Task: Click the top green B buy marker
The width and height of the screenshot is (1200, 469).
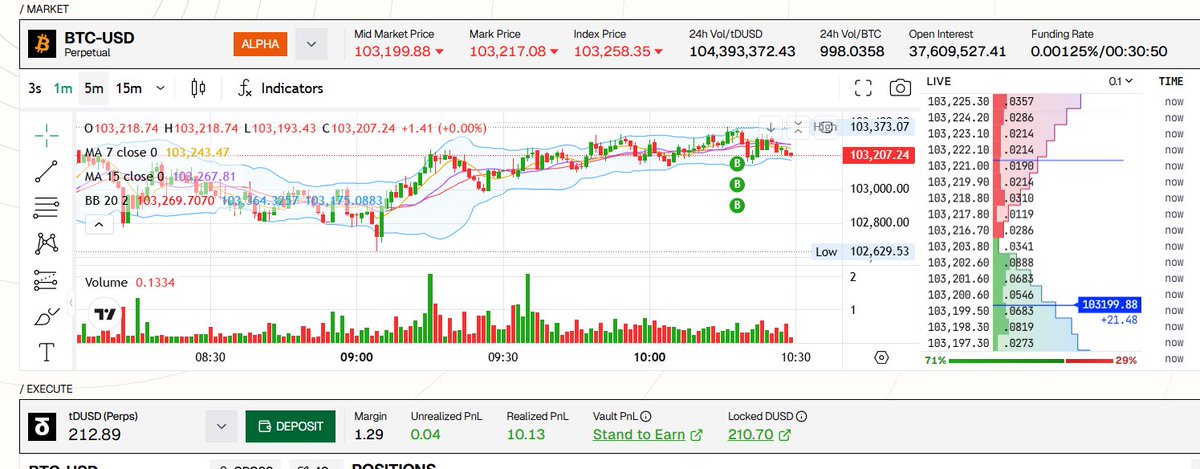Action: pyautogui.click(x=737, y=162)
